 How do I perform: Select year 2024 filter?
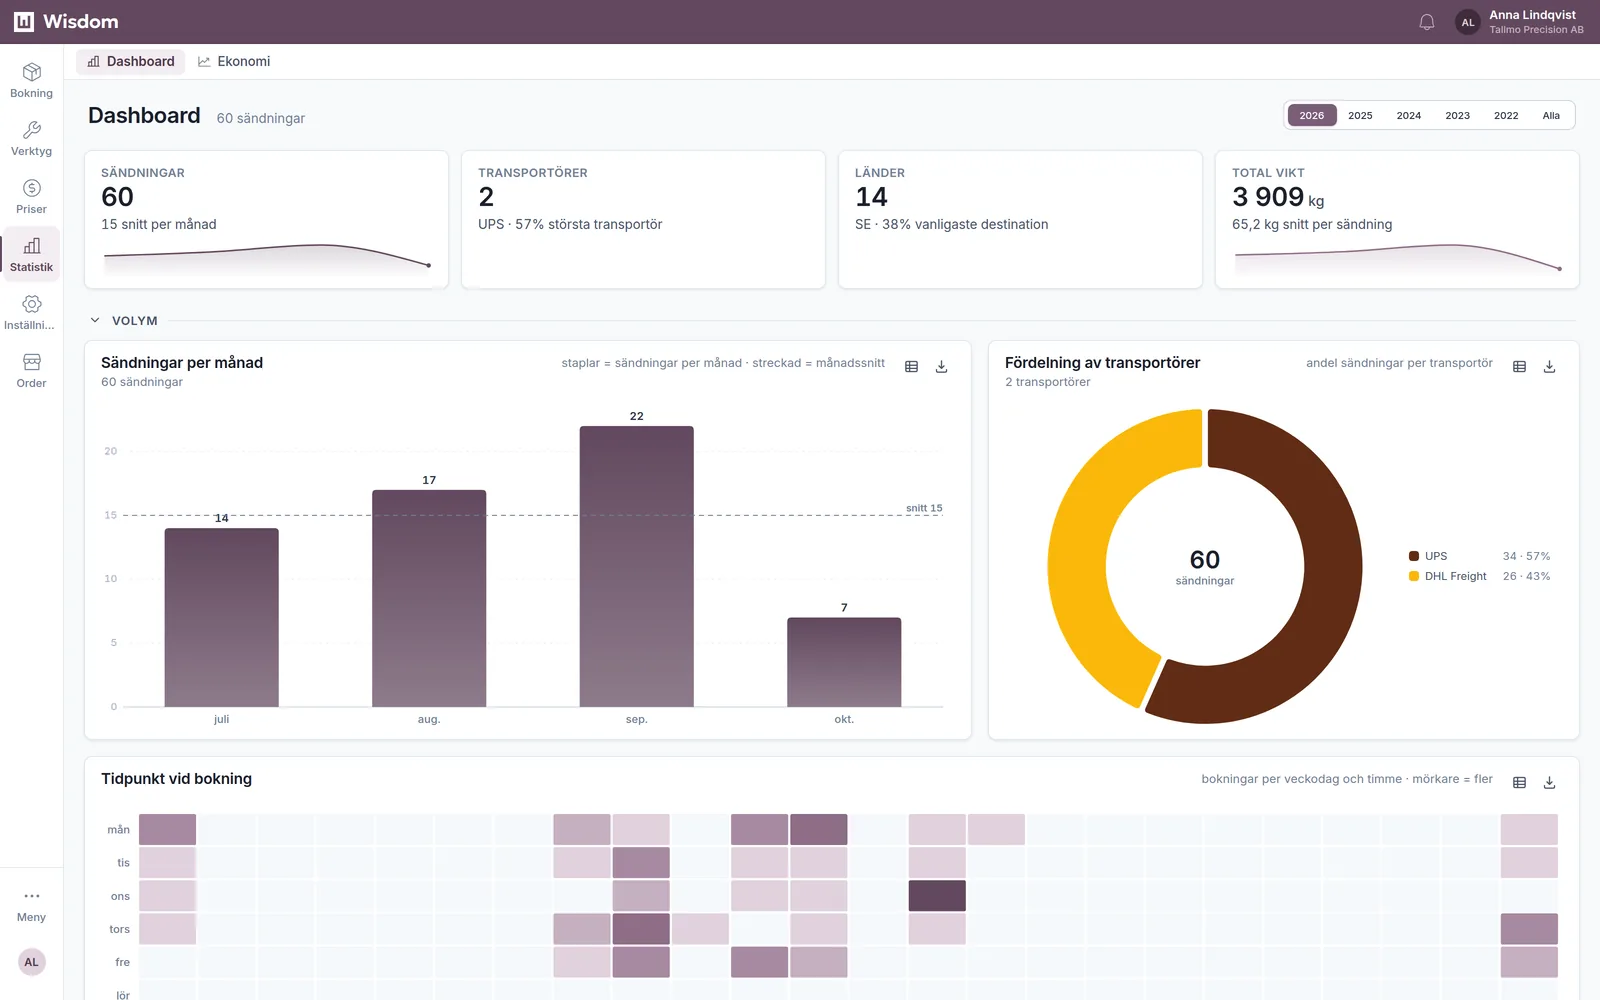click(1409, 116)
